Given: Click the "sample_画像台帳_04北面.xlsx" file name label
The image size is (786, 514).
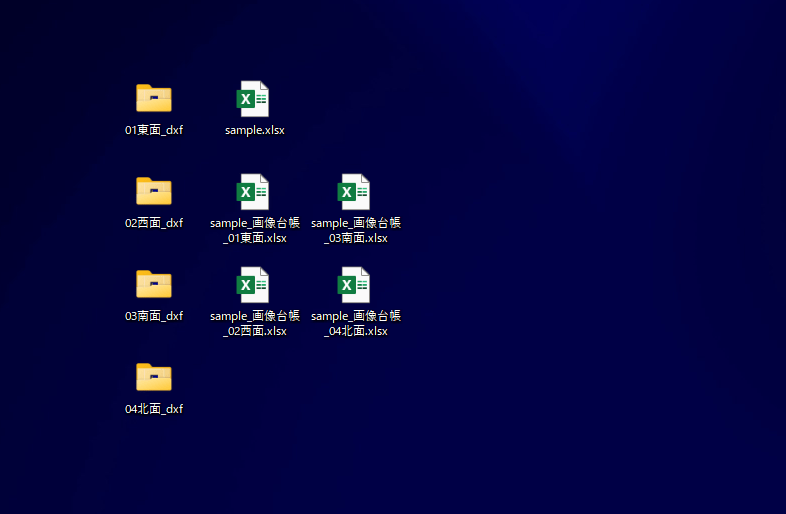Looking at the screenshot, I should [356, 323].
